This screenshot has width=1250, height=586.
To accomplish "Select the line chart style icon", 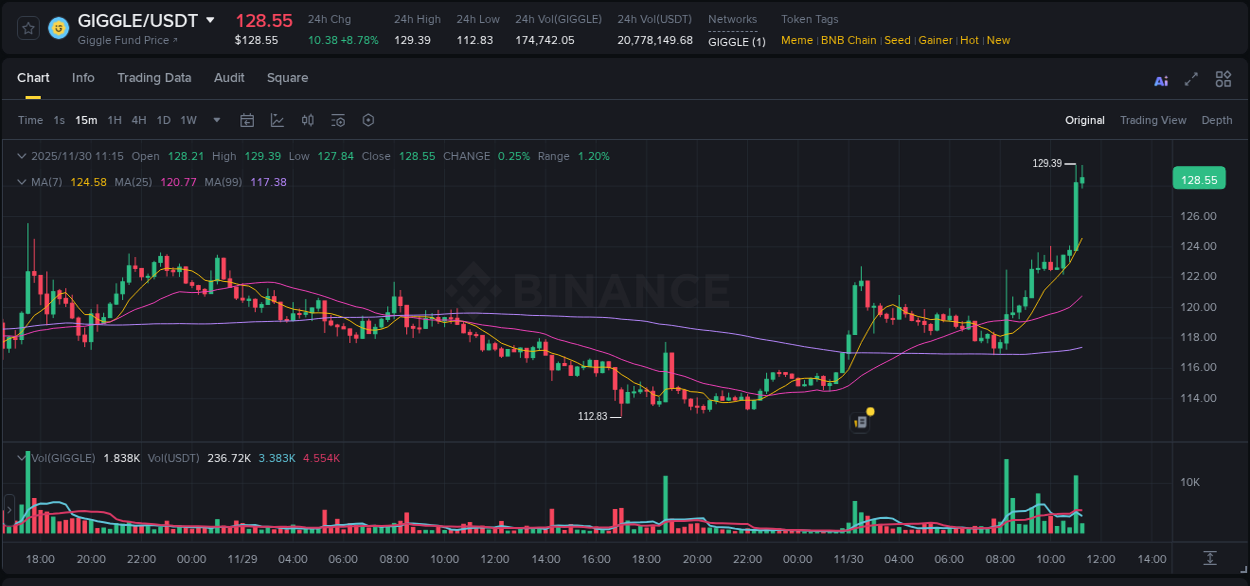I will [x=277, y=119].
